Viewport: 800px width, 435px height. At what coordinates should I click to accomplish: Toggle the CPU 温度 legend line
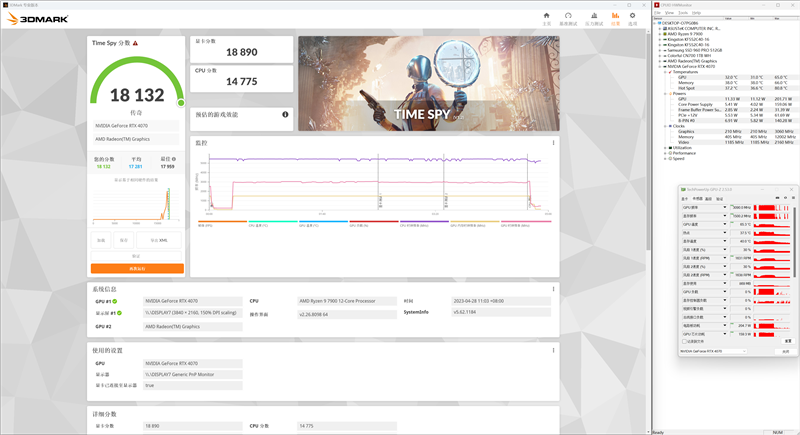click(x=273, y=222)
